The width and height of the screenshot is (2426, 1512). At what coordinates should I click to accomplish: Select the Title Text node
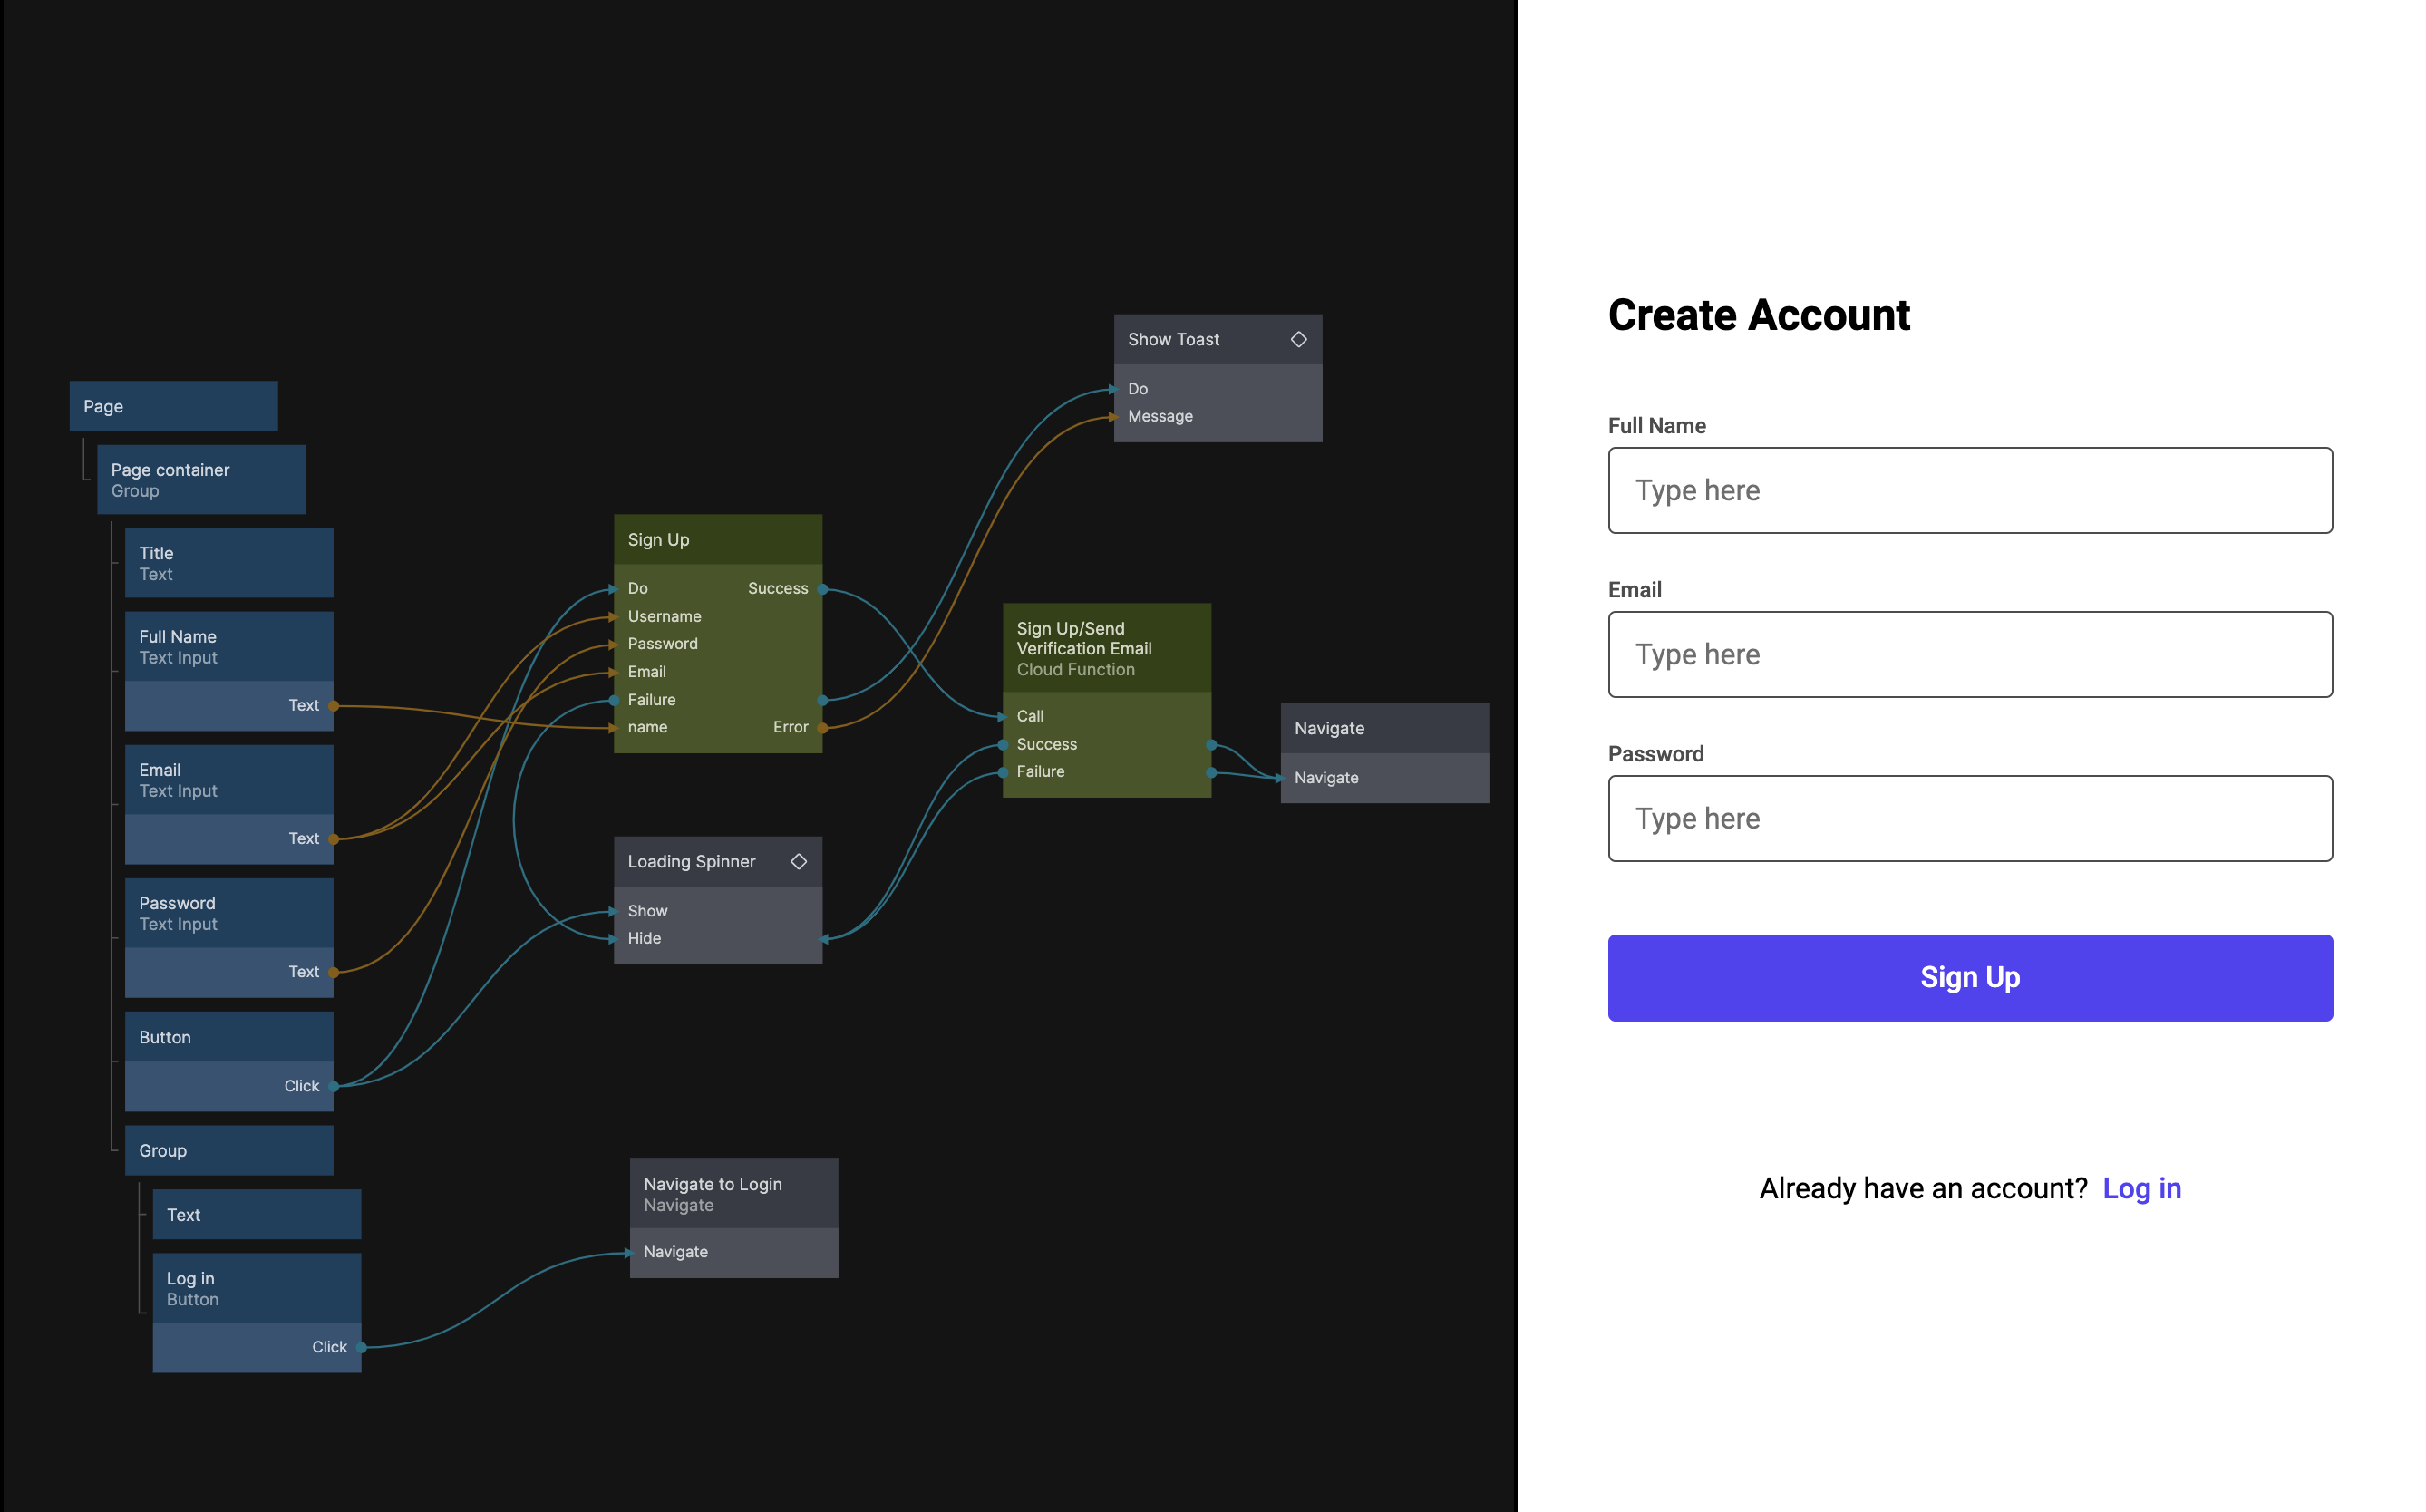(228, 563)
